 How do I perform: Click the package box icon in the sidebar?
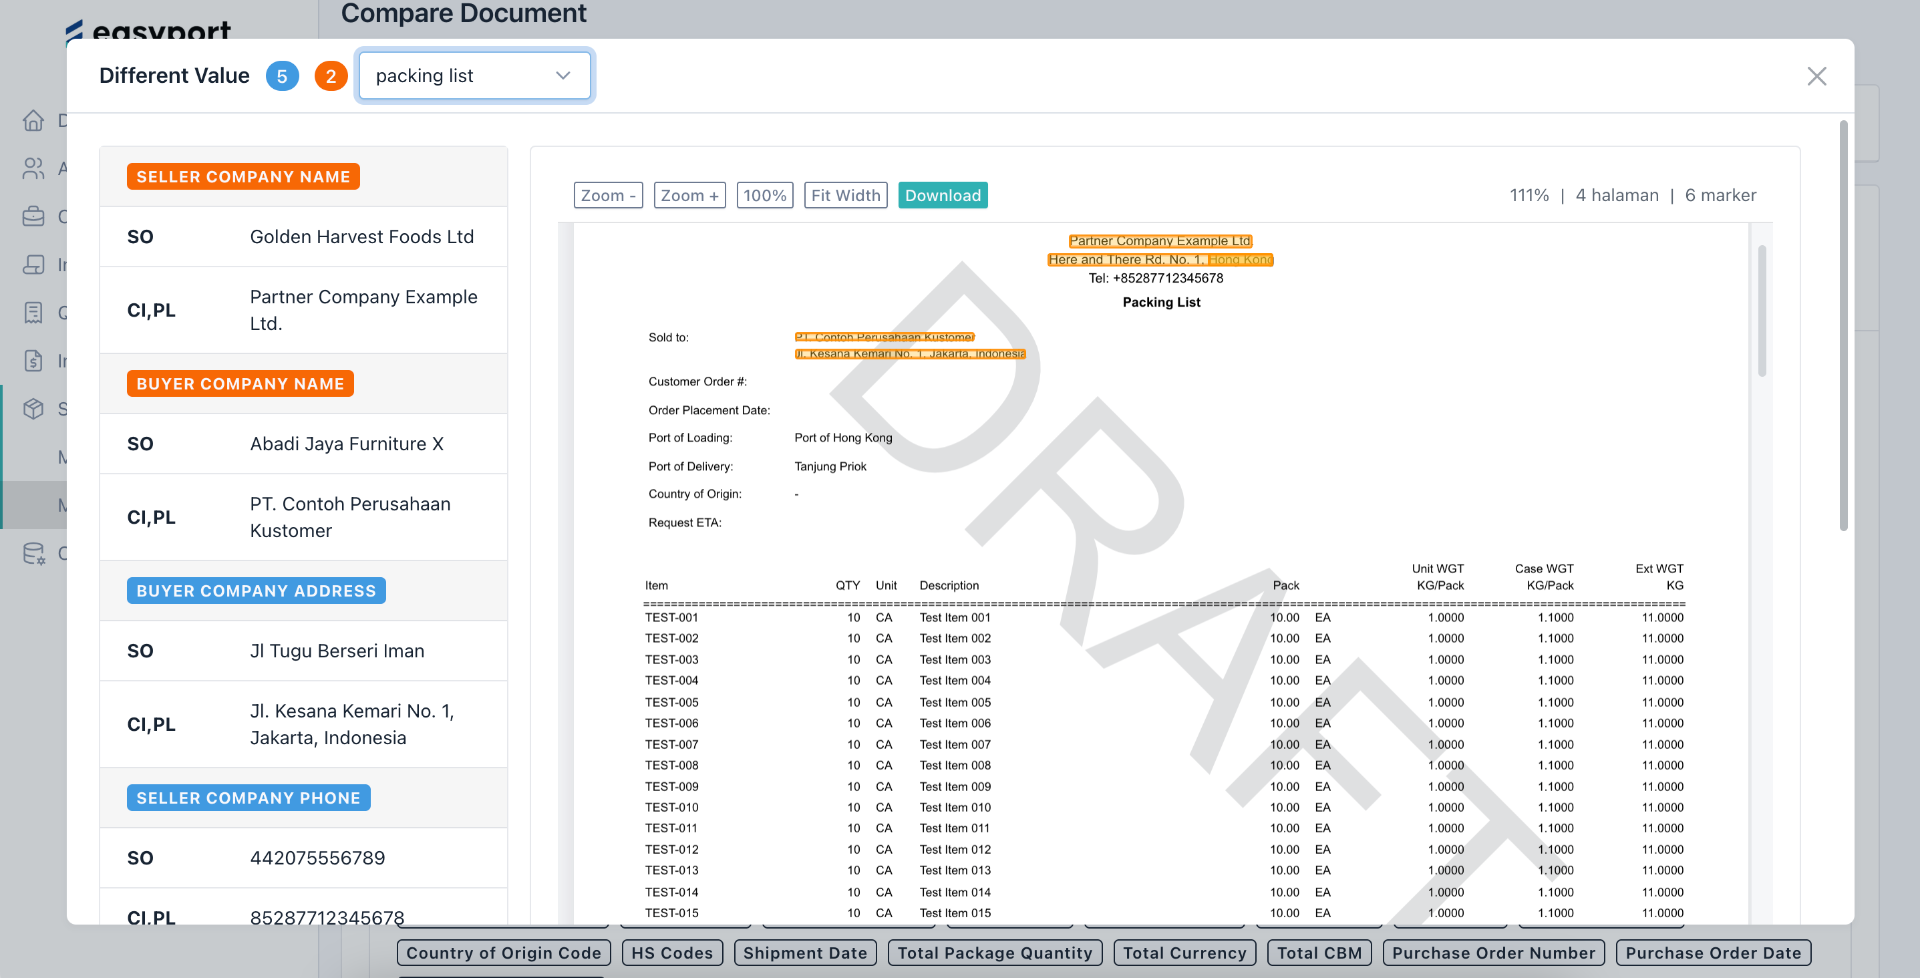(x=33, y=408)
